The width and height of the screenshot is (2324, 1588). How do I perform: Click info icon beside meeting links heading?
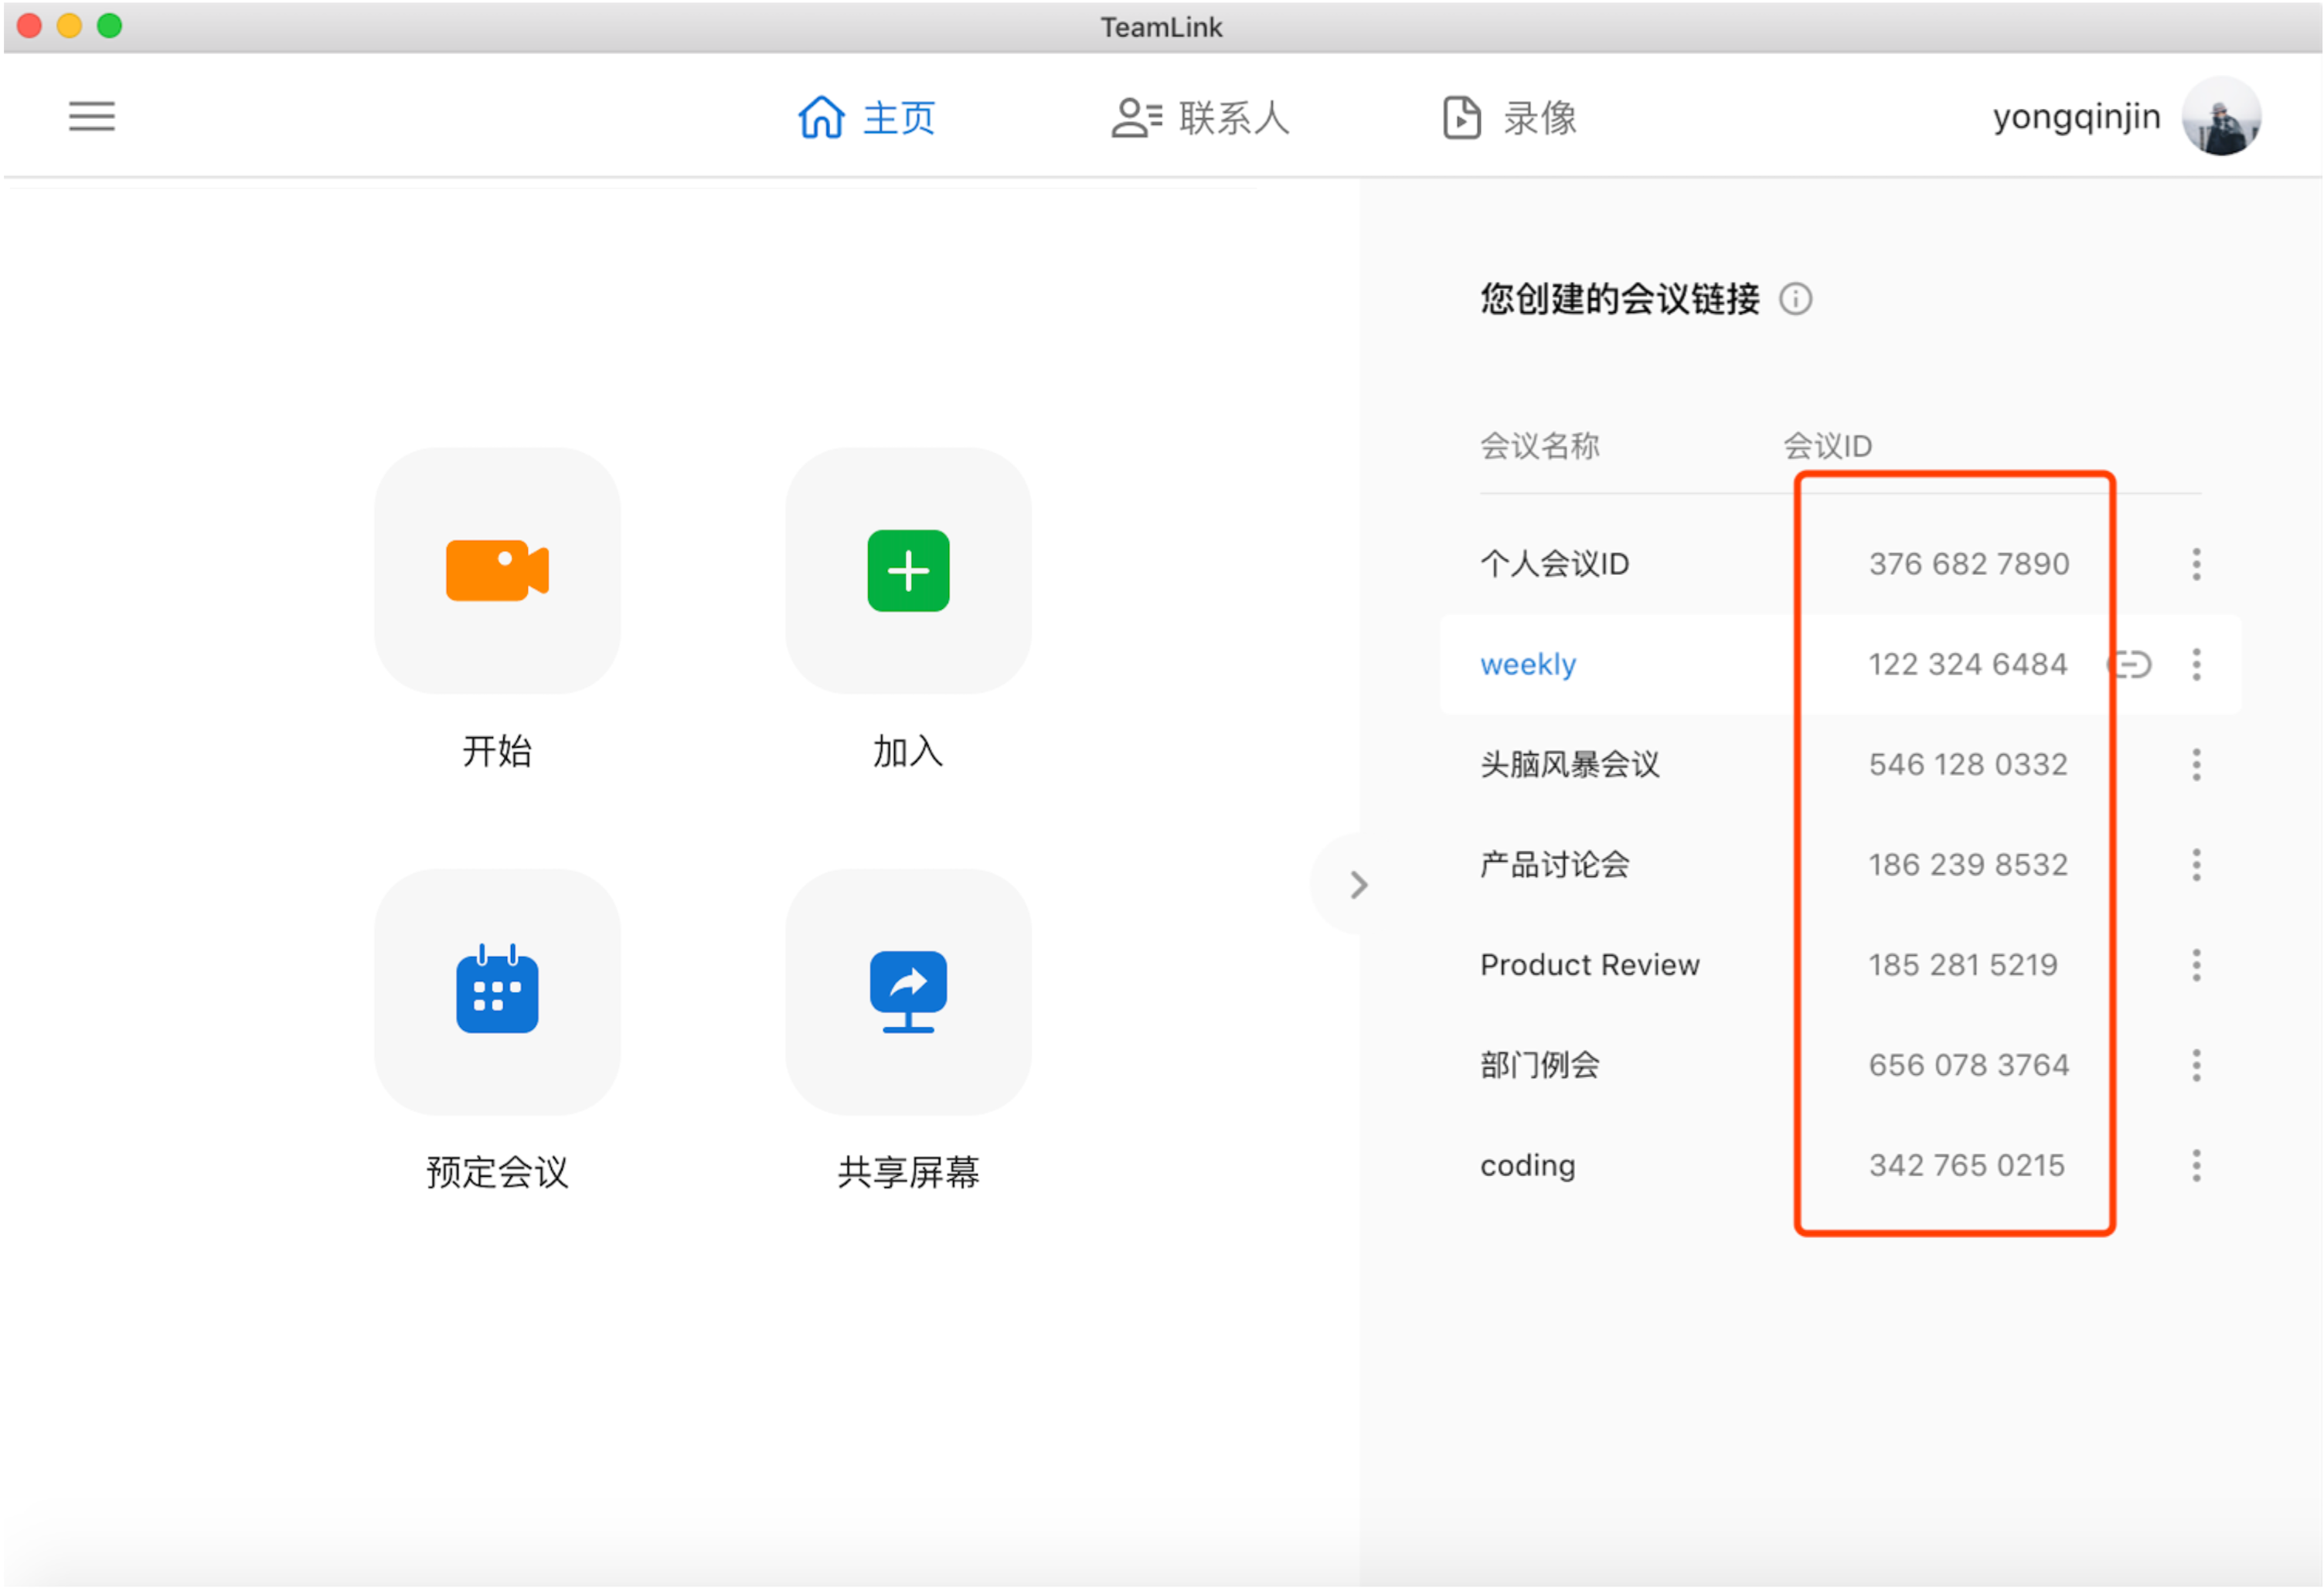click(x=1796, y=299)
